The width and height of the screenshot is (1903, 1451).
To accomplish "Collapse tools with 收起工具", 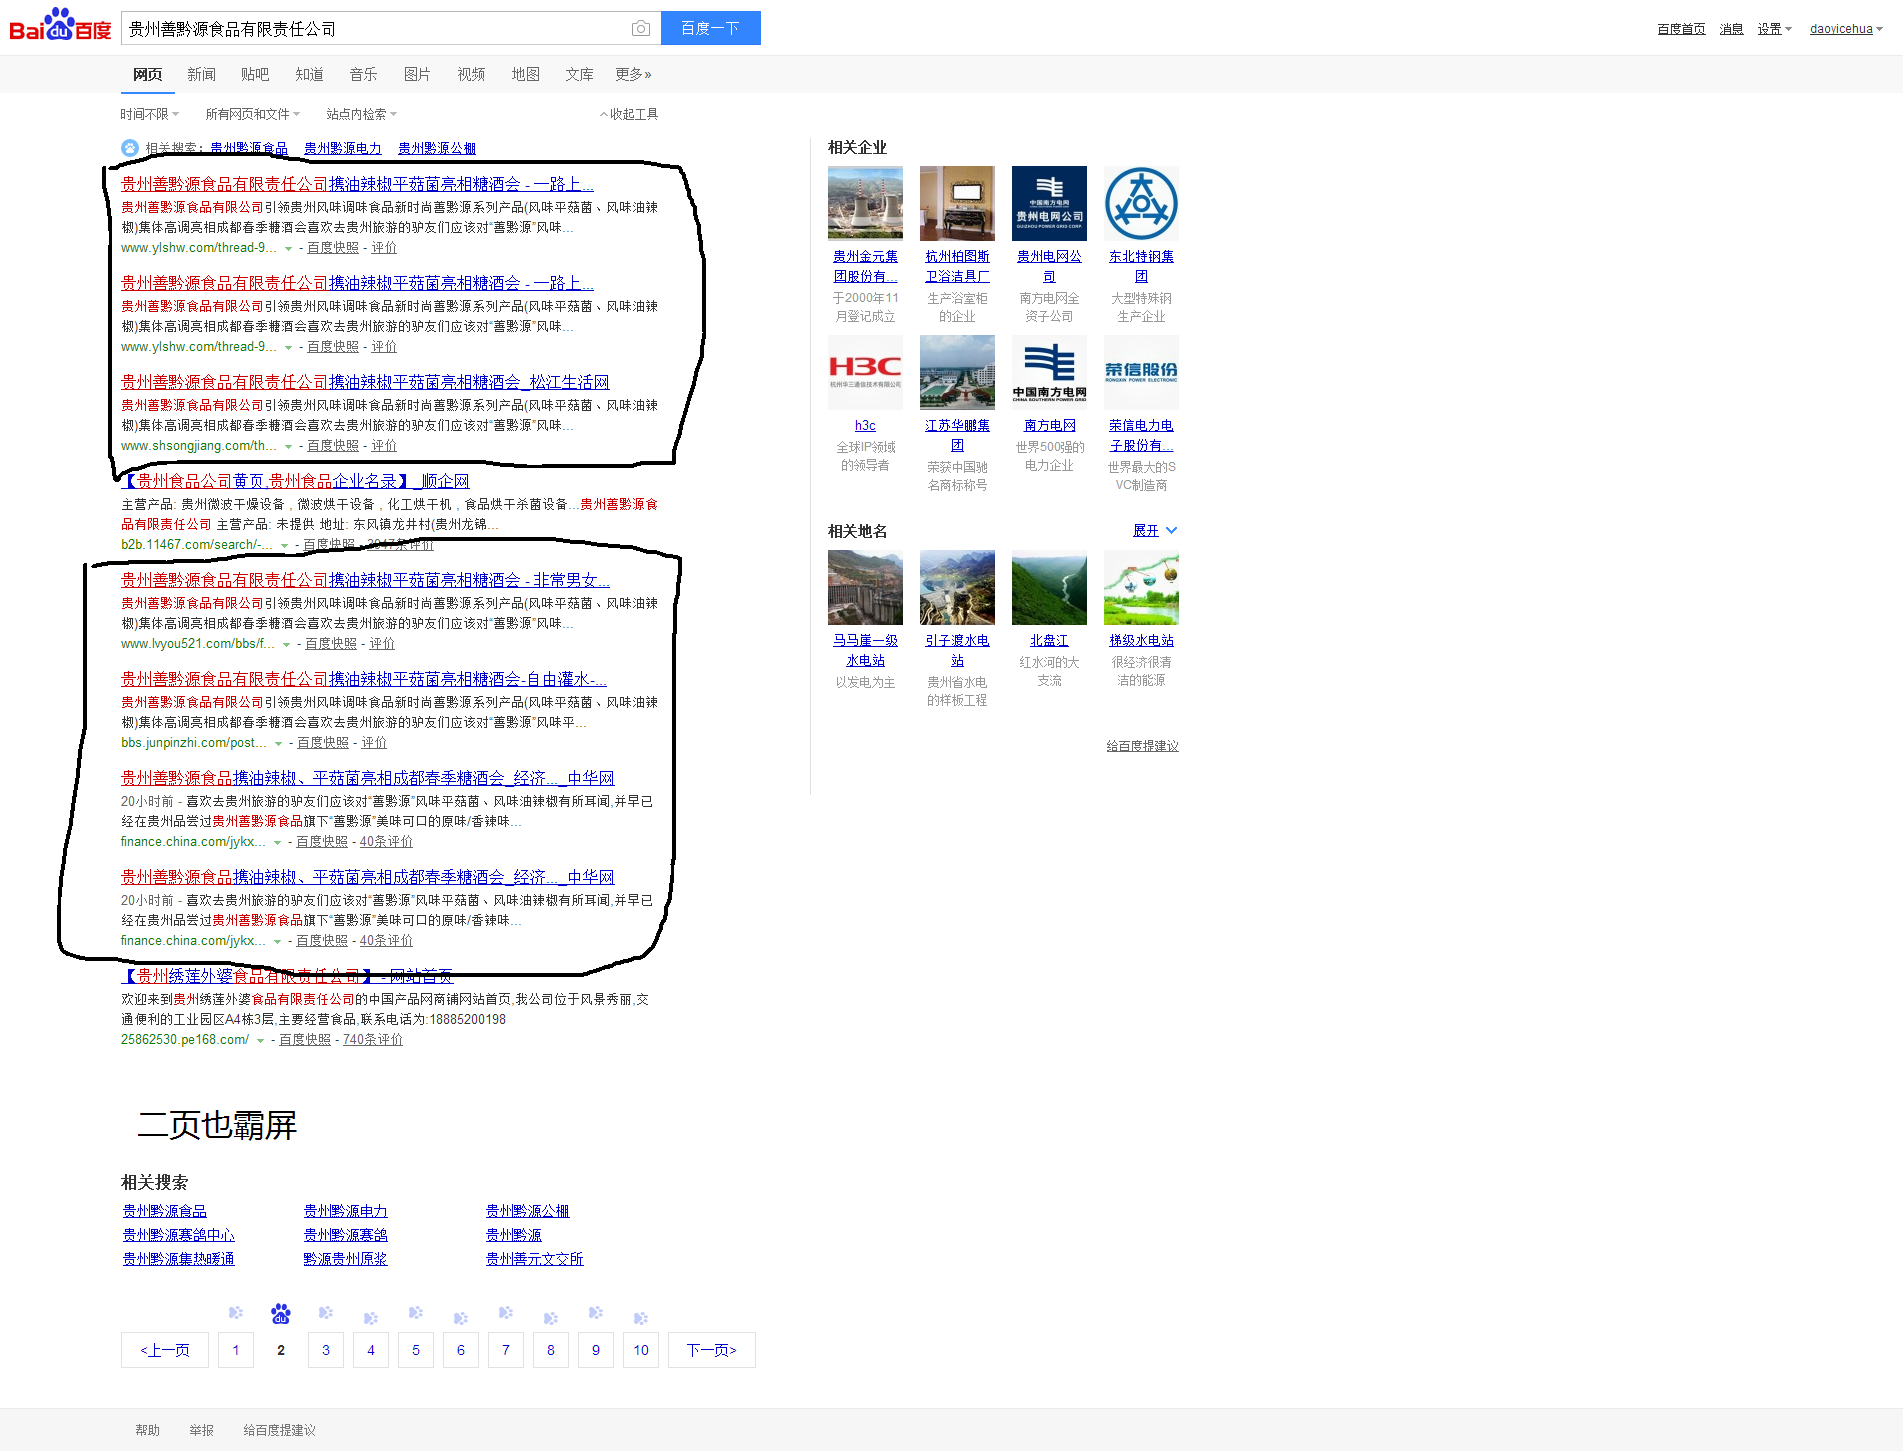I will pyautogui.click(x=629, y=114).
